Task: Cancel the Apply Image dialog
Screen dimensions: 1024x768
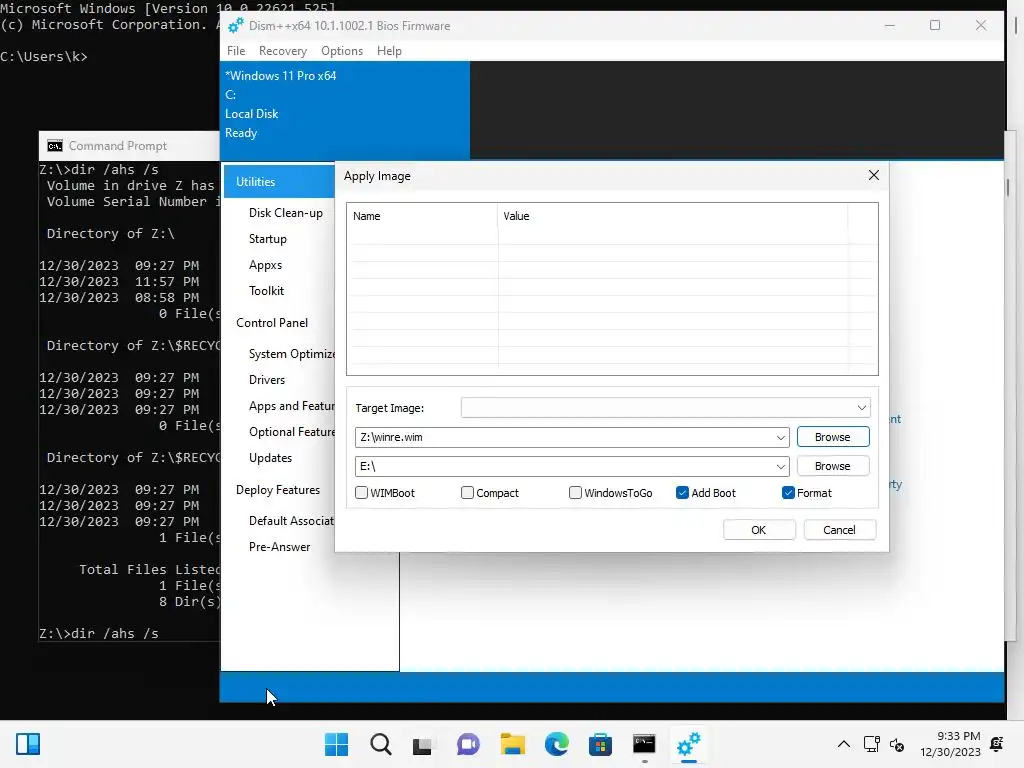Action: pos(839,530)
